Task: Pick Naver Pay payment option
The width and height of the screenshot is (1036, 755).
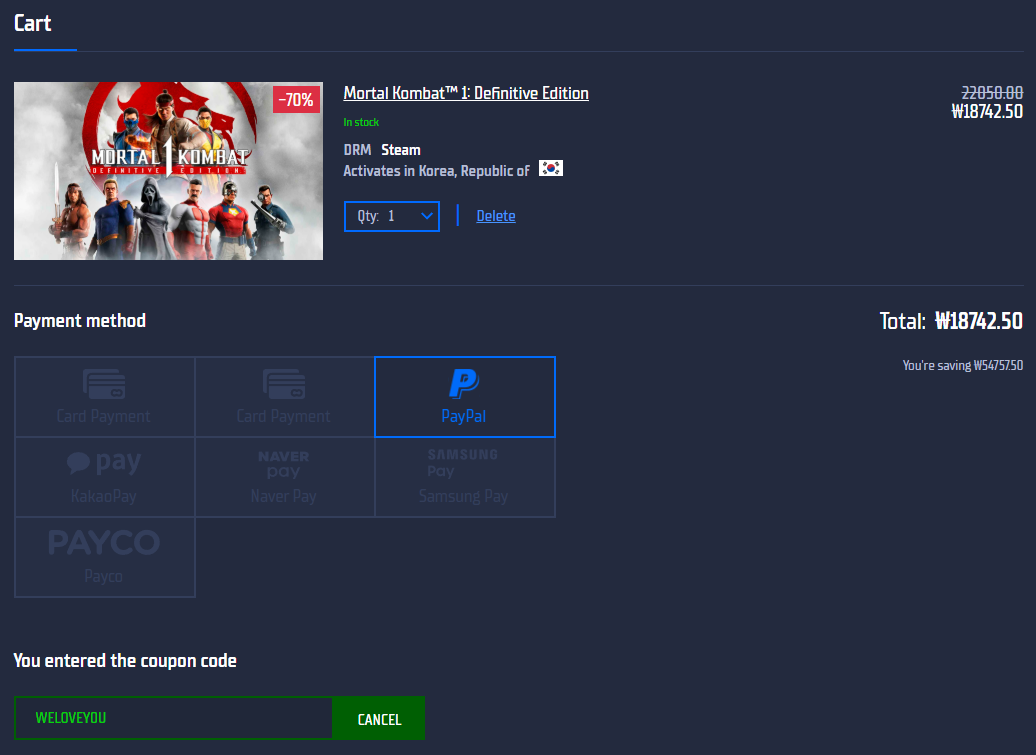Action: (x=284, y=477)
